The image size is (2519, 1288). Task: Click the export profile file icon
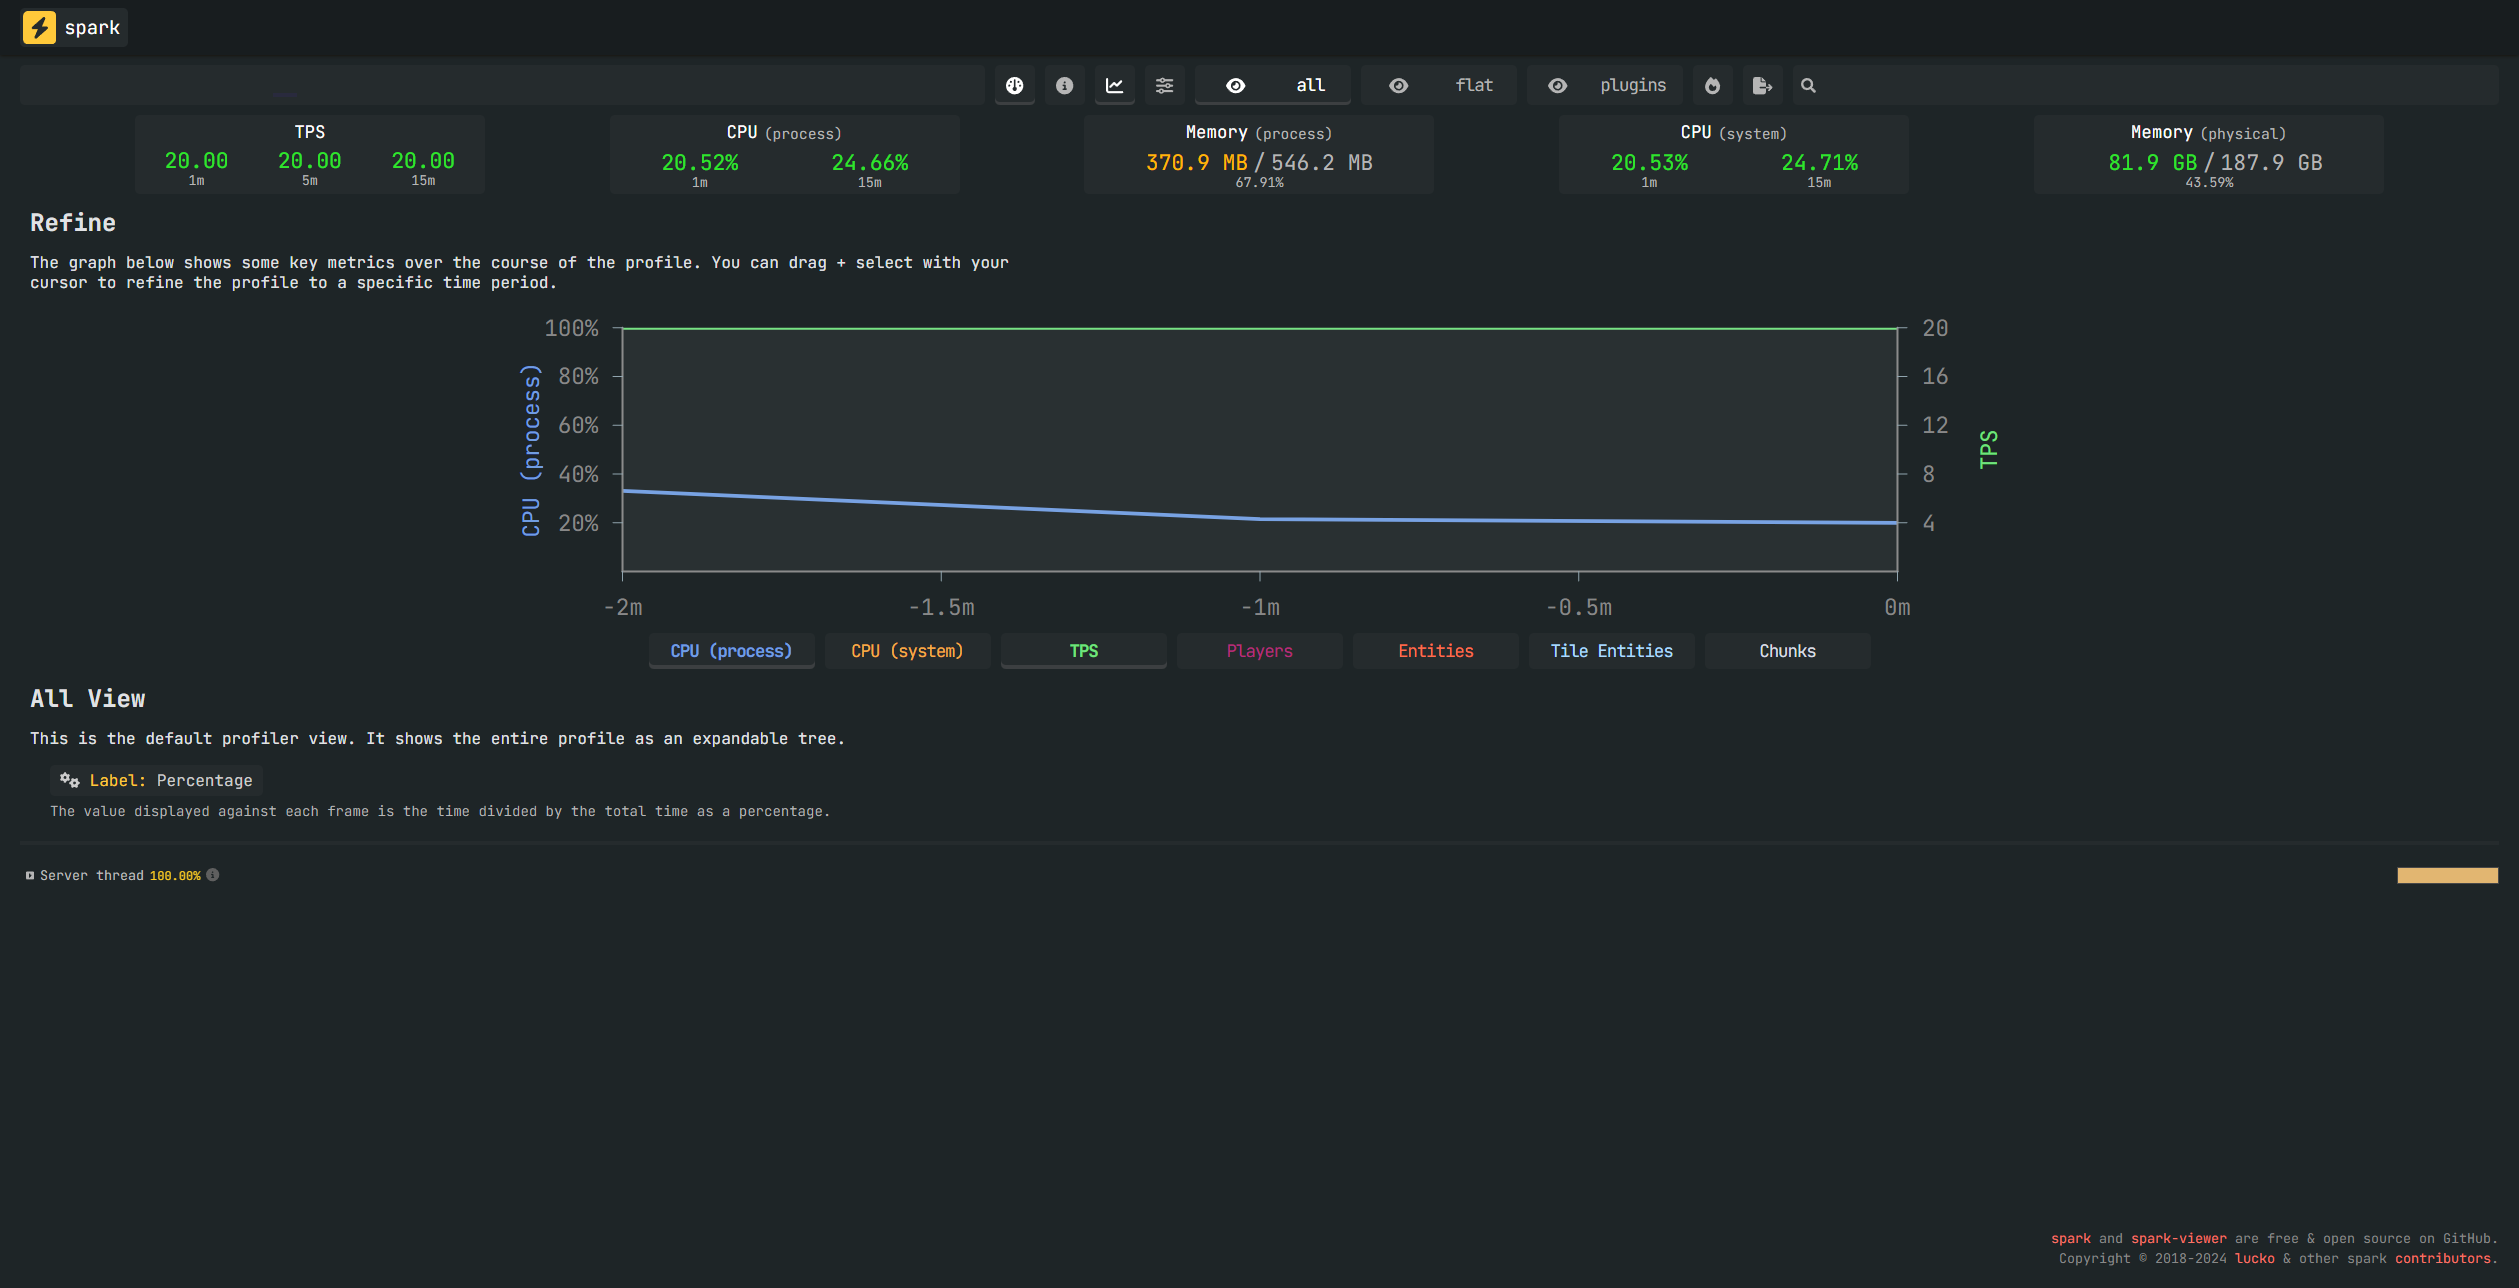click(x=1762, y=86)
